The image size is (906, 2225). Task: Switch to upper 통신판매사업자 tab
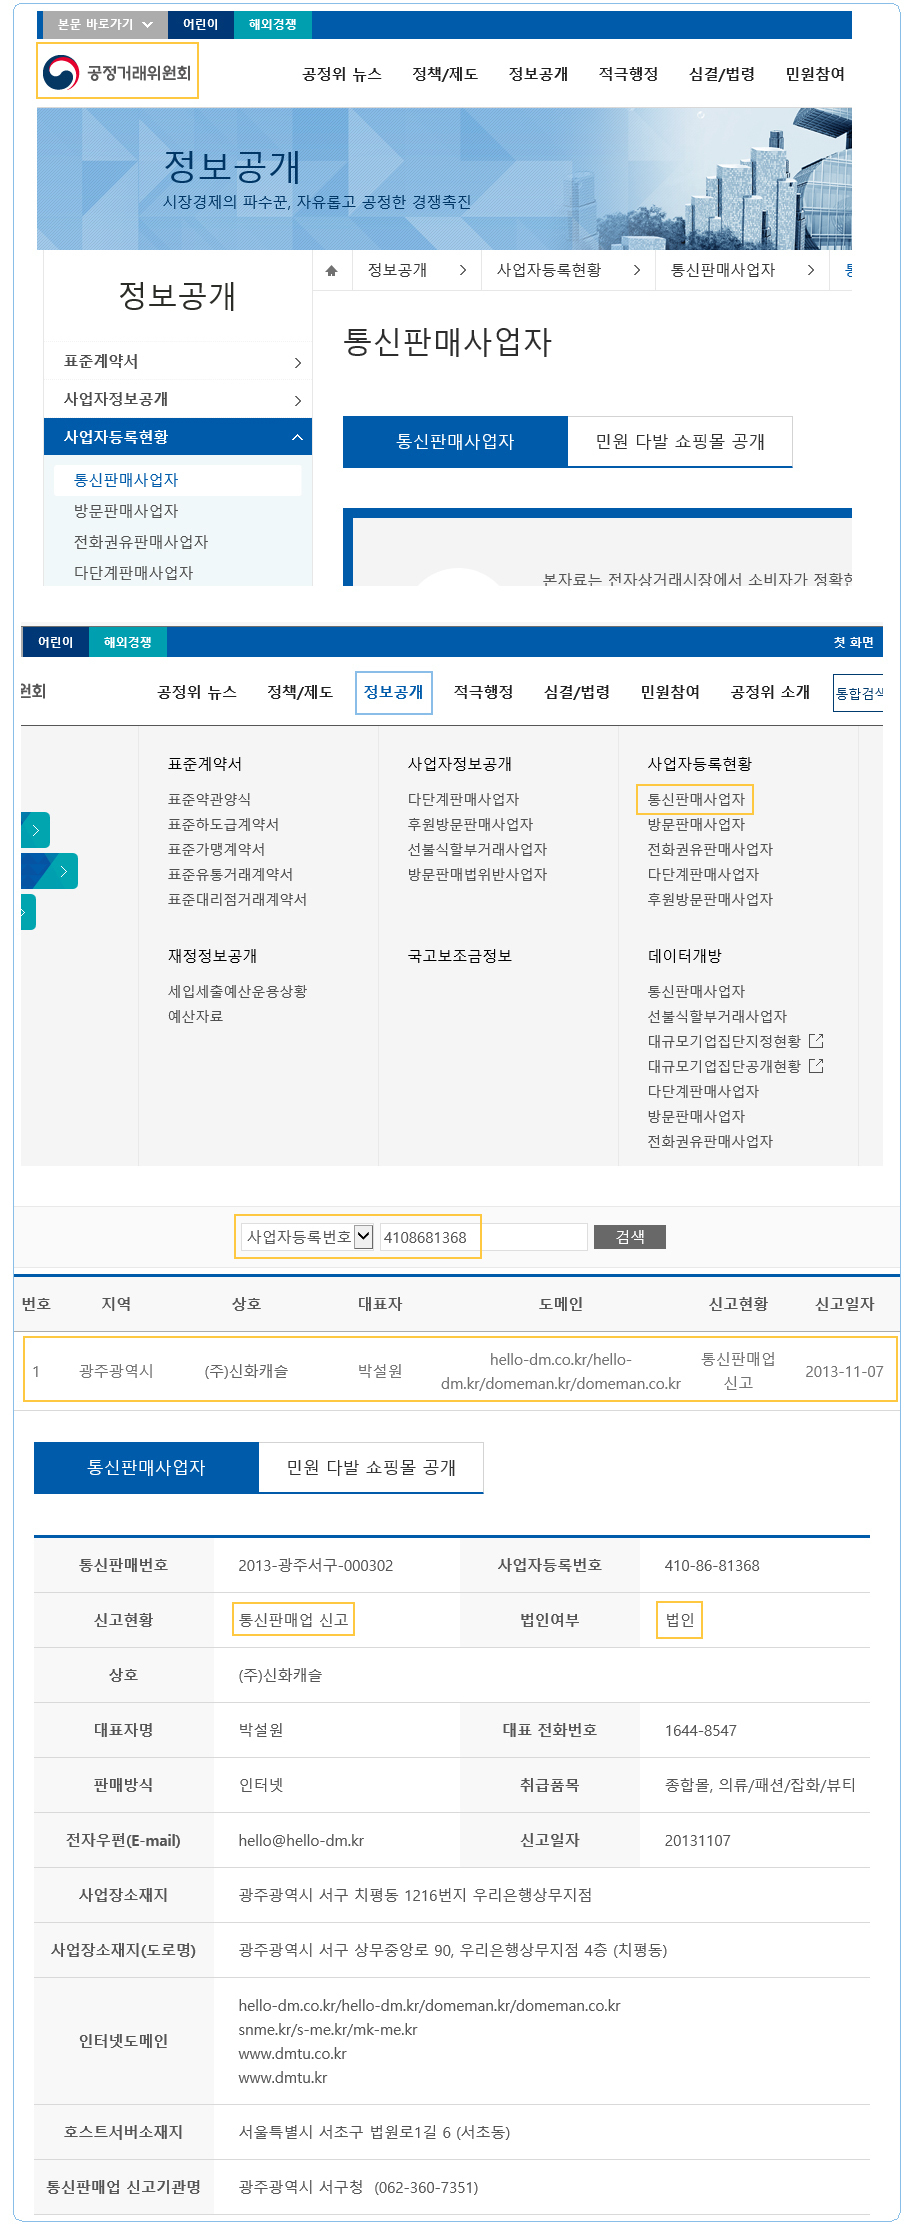[455, 441]
